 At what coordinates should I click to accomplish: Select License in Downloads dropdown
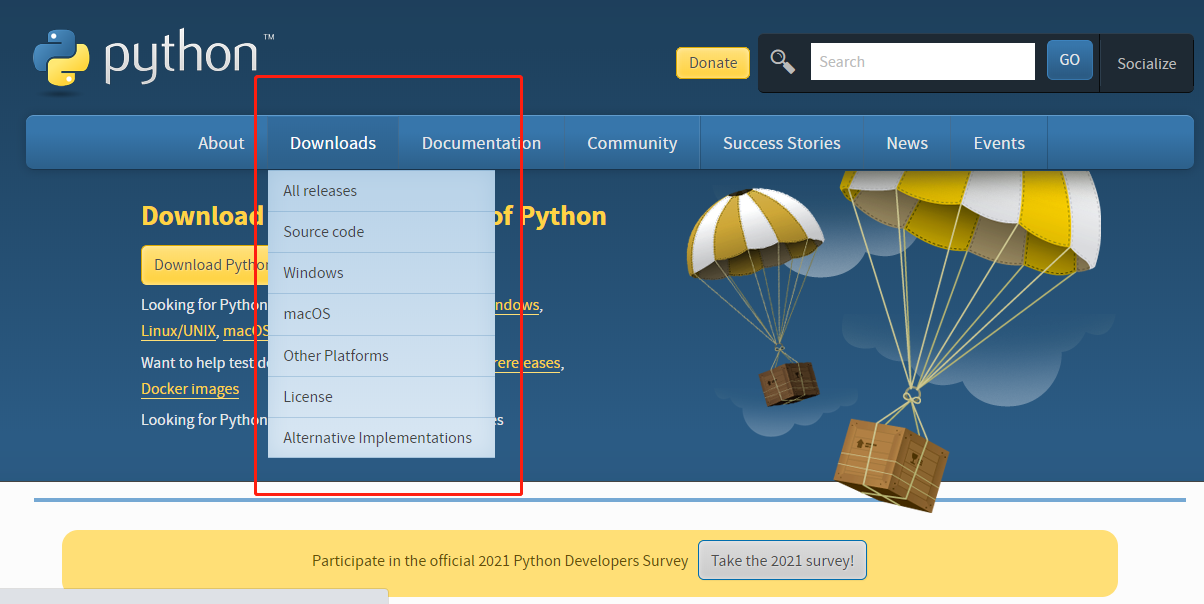point(381,397)
